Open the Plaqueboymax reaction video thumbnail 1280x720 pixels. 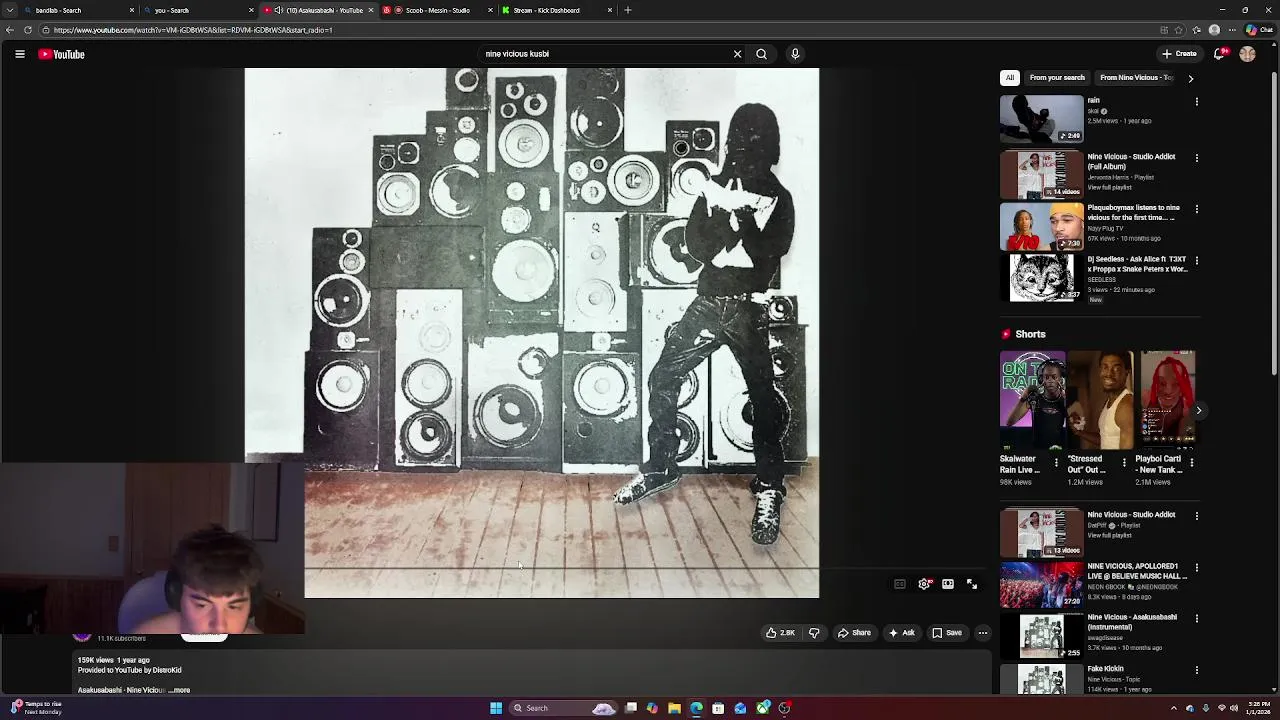[1041, 226]
